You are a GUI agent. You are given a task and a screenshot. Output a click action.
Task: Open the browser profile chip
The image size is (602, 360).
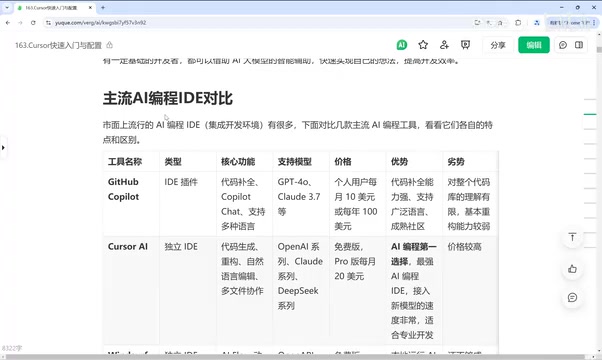pos(569,23)
